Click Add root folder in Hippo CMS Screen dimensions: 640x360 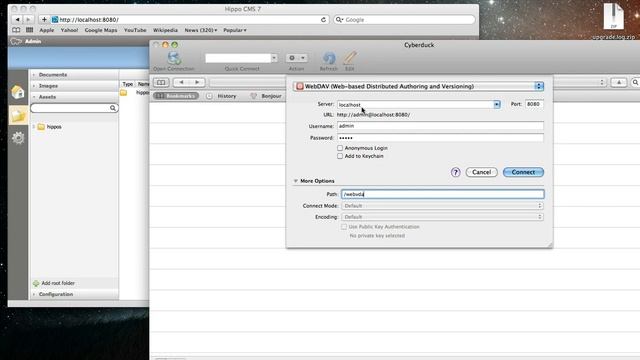[54, 283]
